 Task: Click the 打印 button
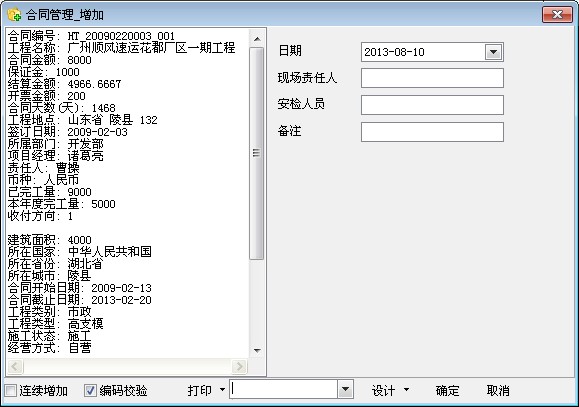pyautogui.click(x=199, y=390)
